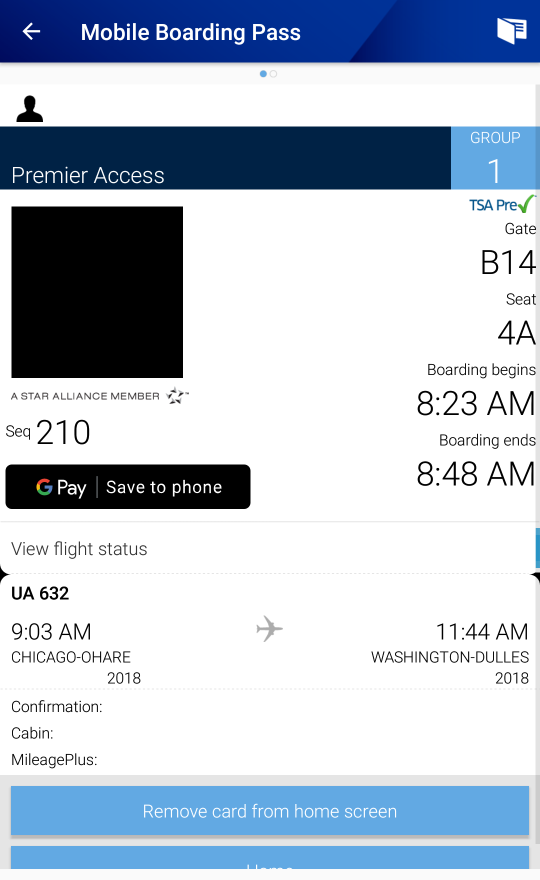
Task: Tap the Google G Pay logo
Action: point(61,487)
